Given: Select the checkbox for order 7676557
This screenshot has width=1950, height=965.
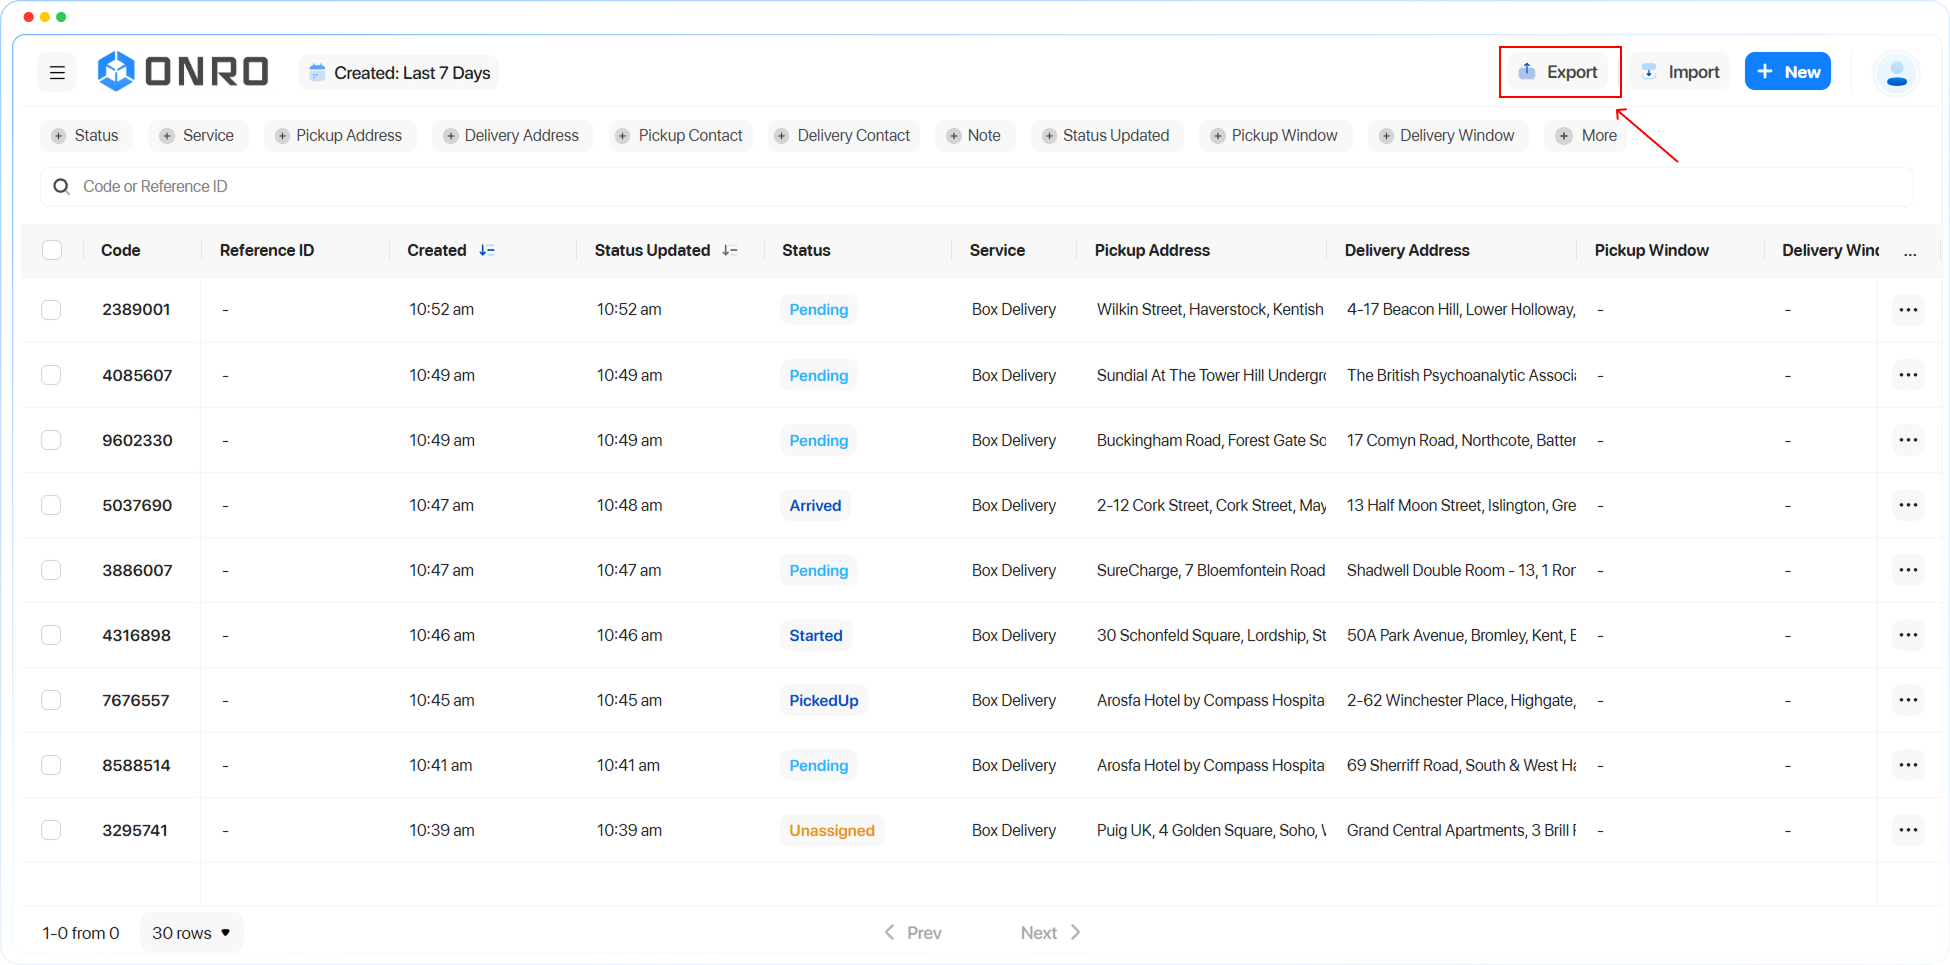Looking at the screenshot, I should pos(51,700).
